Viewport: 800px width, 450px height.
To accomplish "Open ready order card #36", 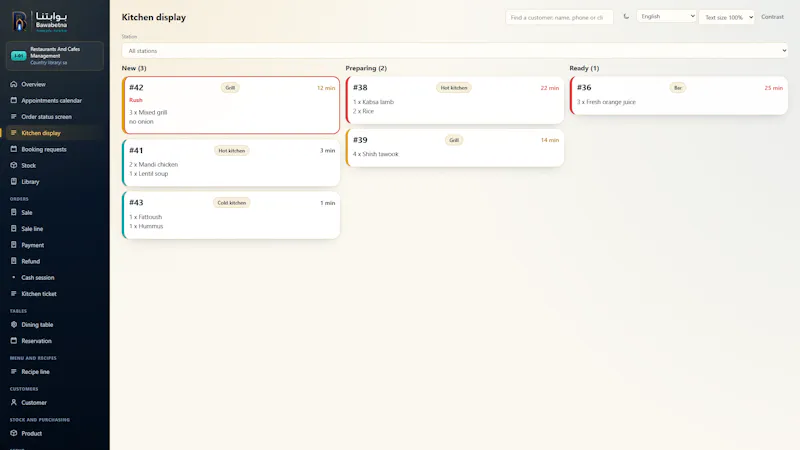I will pyautogui.click(x=679, y=95).
